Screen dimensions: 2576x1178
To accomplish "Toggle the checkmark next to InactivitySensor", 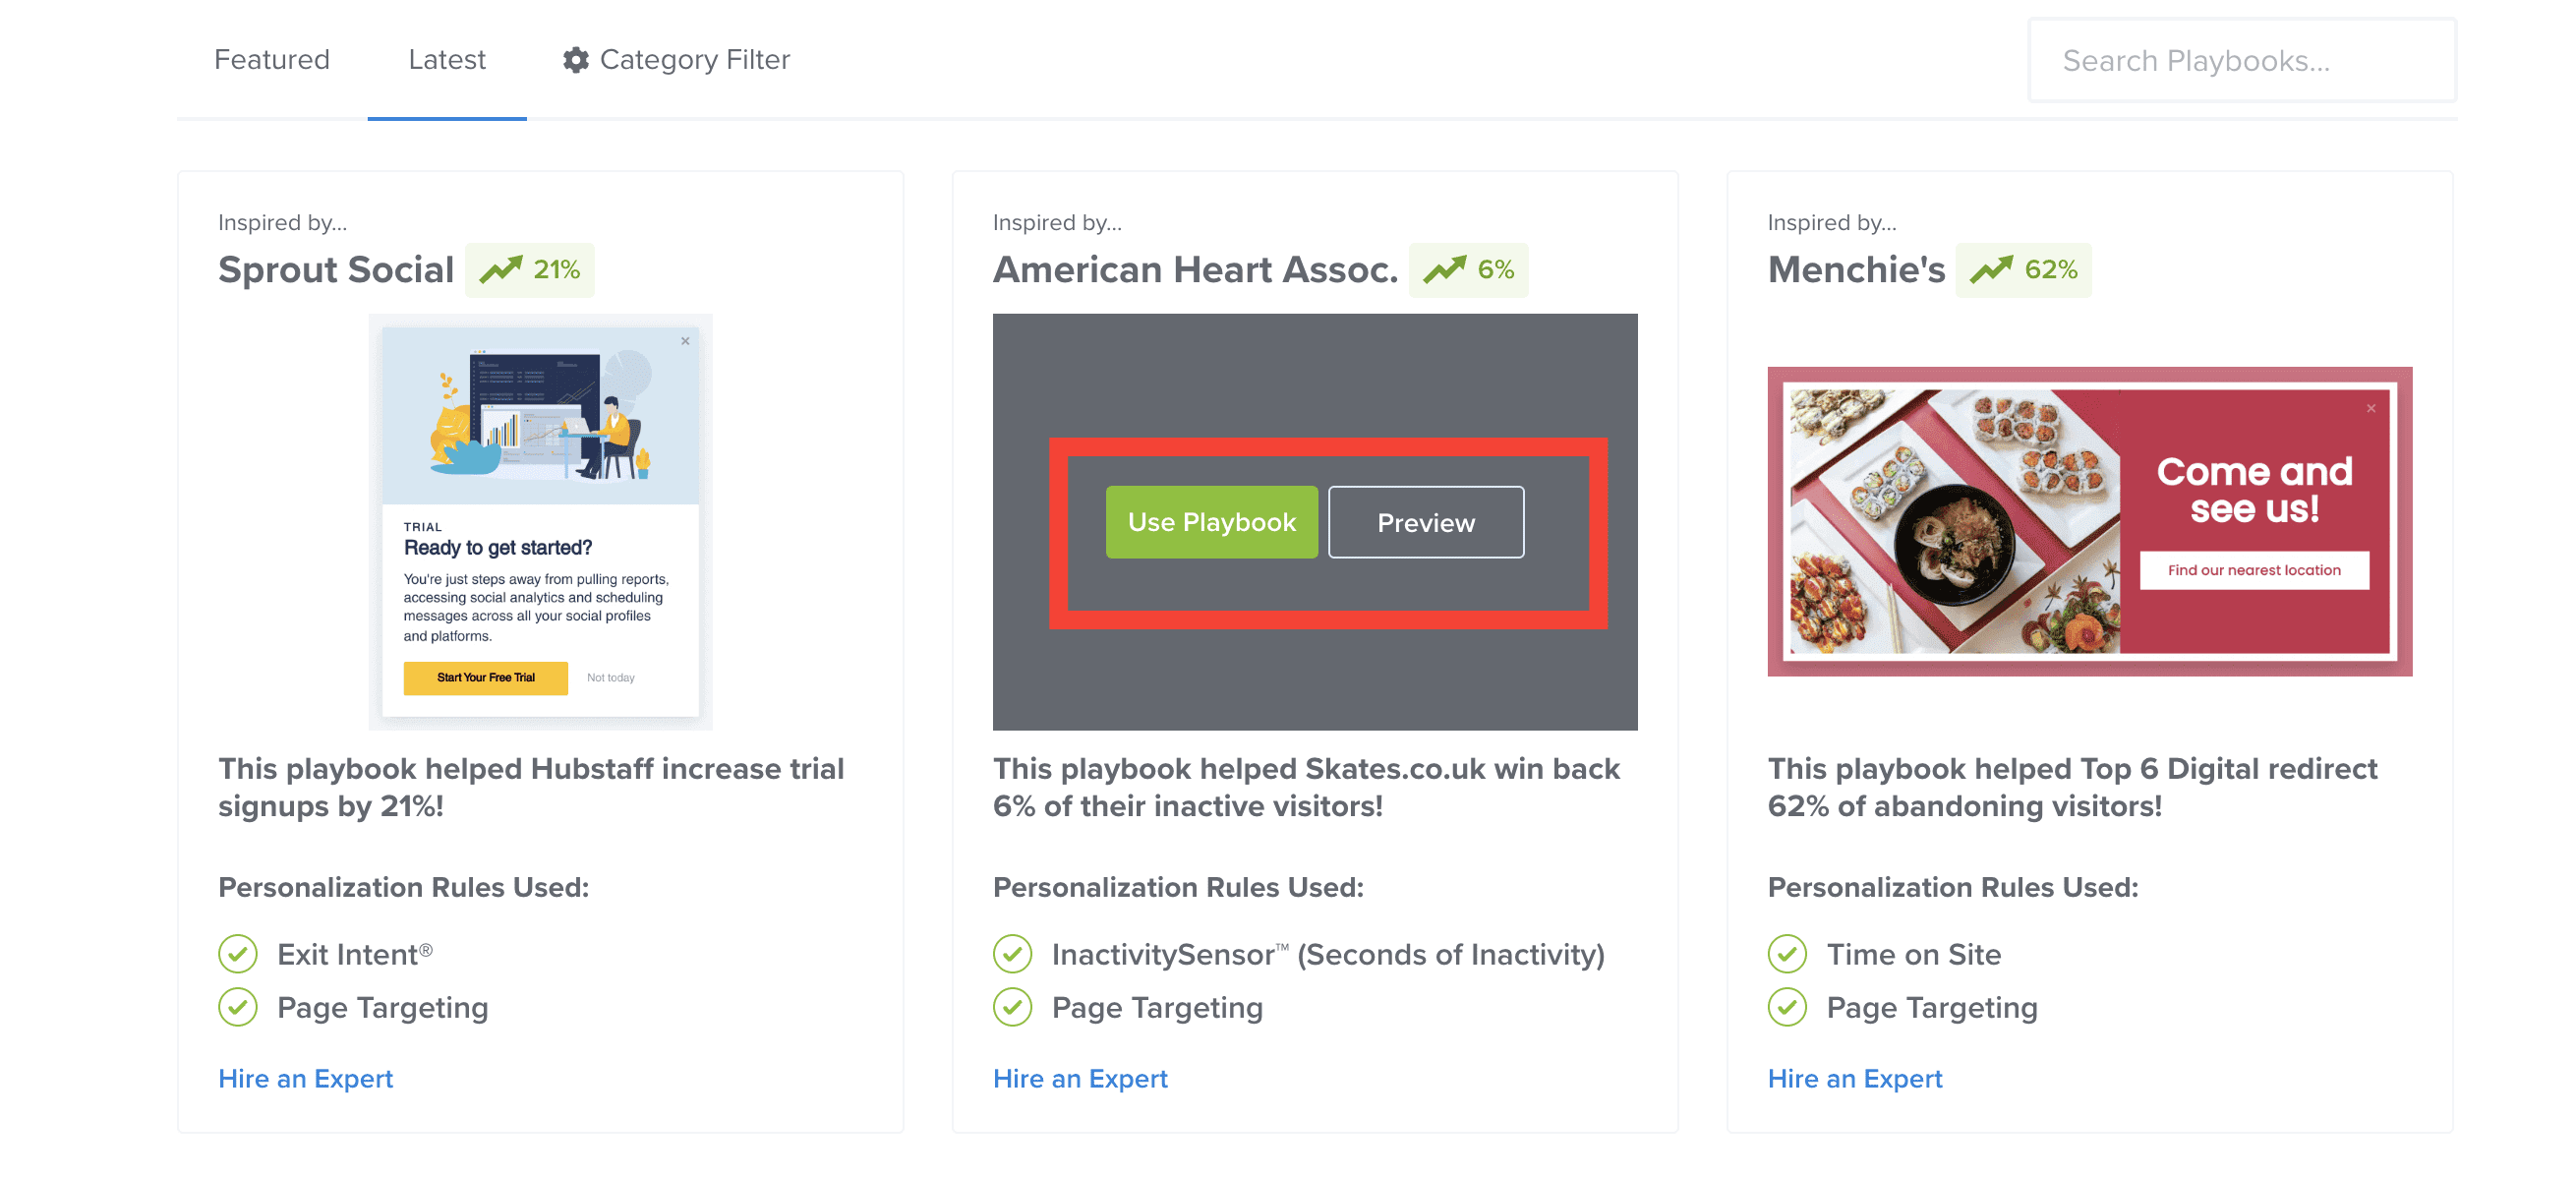I will [1012, 954].
